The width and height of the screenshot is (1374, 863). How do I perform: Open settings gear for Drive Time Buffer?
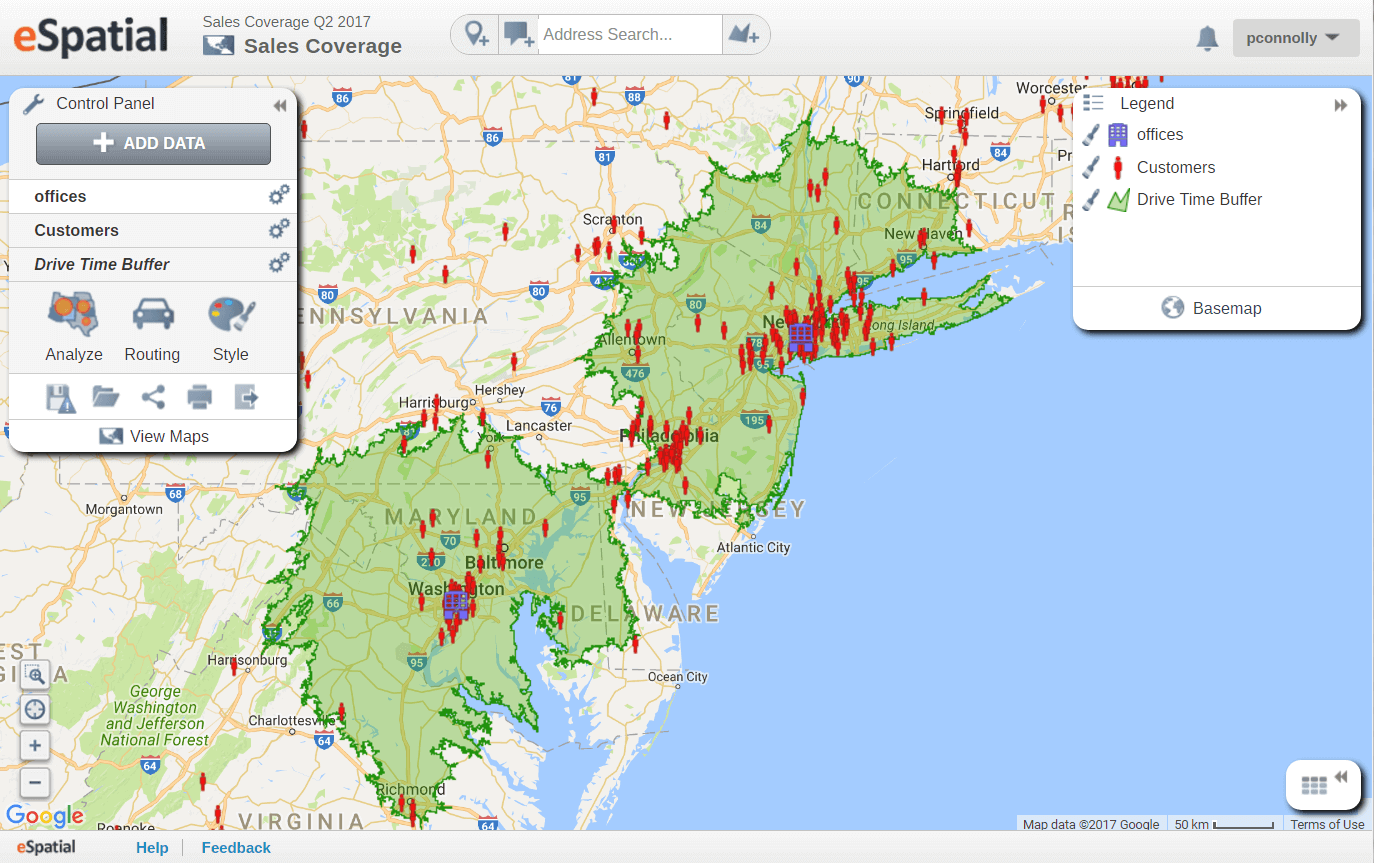coord(279,264)
